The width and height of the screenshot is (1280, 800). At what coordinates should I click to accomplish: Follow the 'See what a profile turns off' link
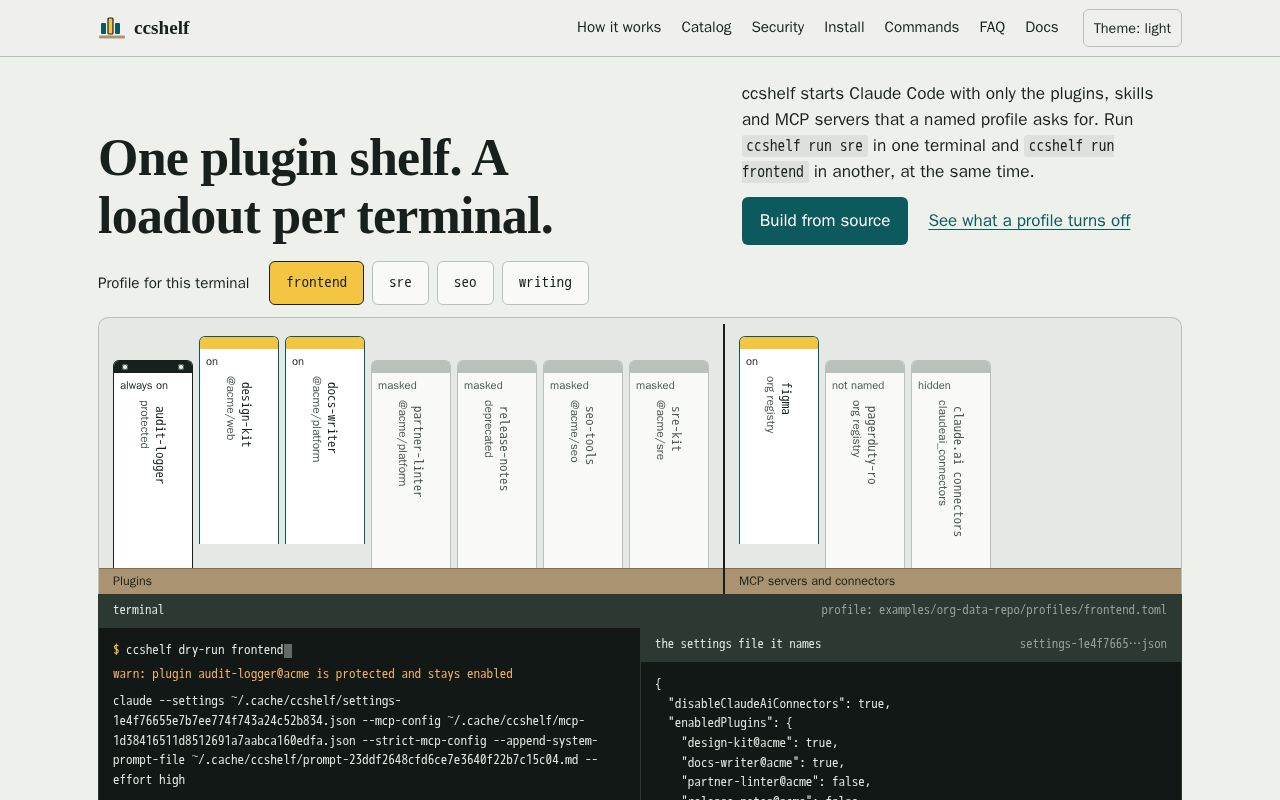pyautogui.click(x=1029, y=221)
